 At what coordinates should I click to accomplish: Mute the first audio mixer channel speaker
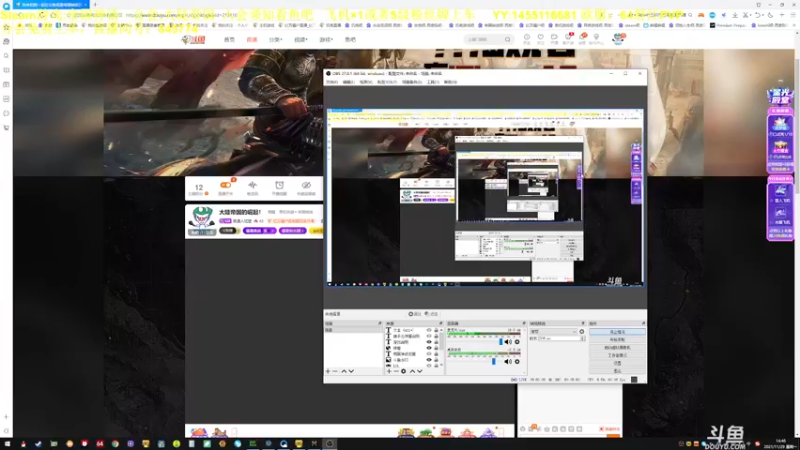[x=508, y=342]
